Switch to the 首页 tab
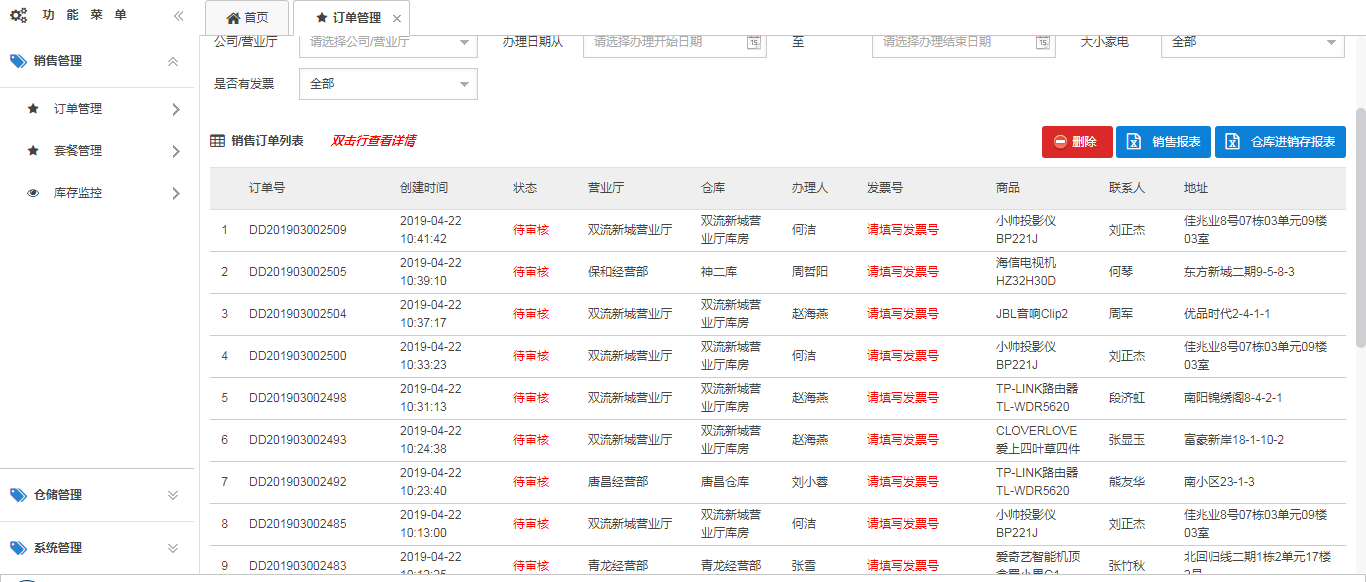This screenshot has height=582, width=1366. [x=247, y=18]
